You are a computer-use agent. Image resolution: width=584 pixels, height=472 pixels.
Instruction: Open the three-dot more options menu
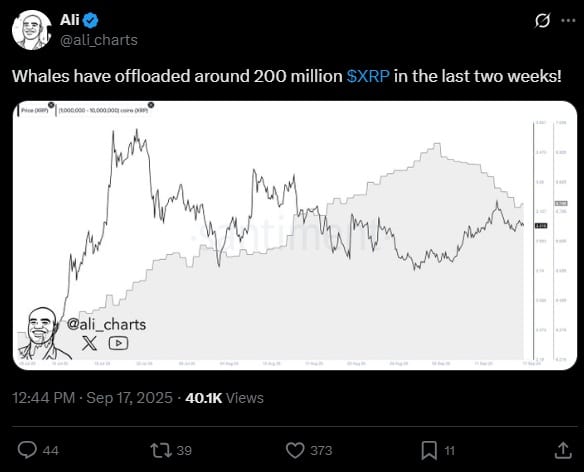(x=568, y=20)
